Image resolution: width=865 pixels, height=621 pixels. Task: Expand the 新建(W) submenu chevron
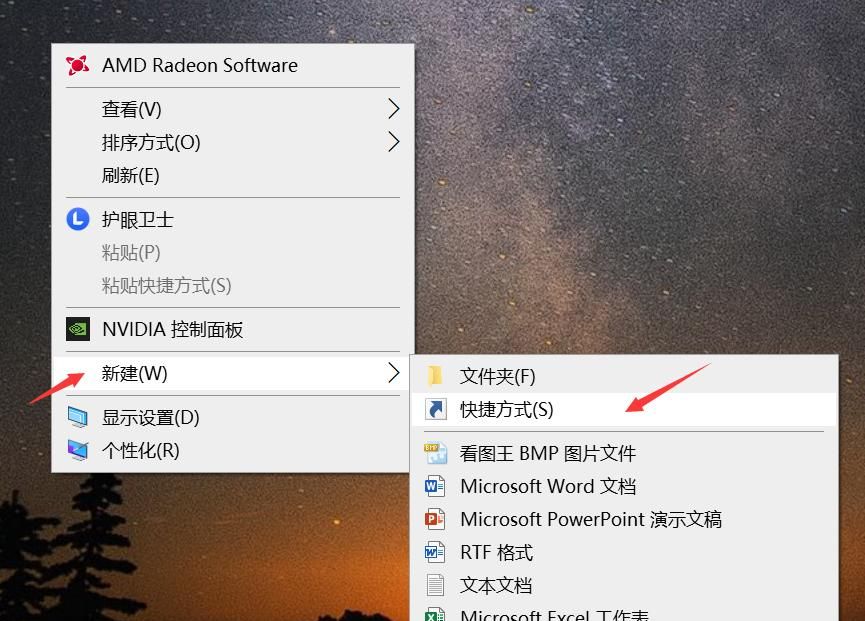[393, 373]
